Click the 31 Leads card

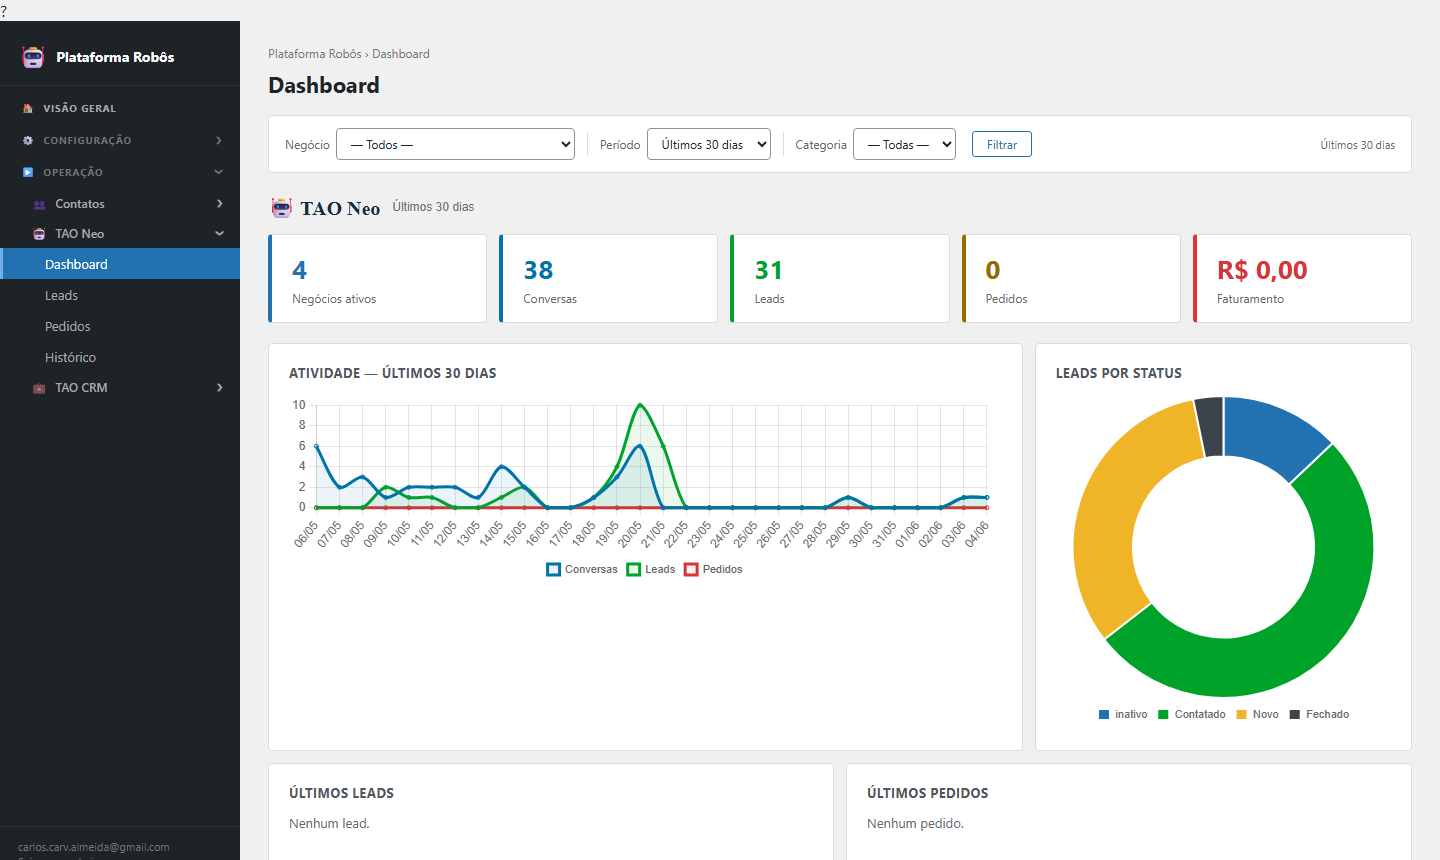pyautogui.click(x=840, y=279)
